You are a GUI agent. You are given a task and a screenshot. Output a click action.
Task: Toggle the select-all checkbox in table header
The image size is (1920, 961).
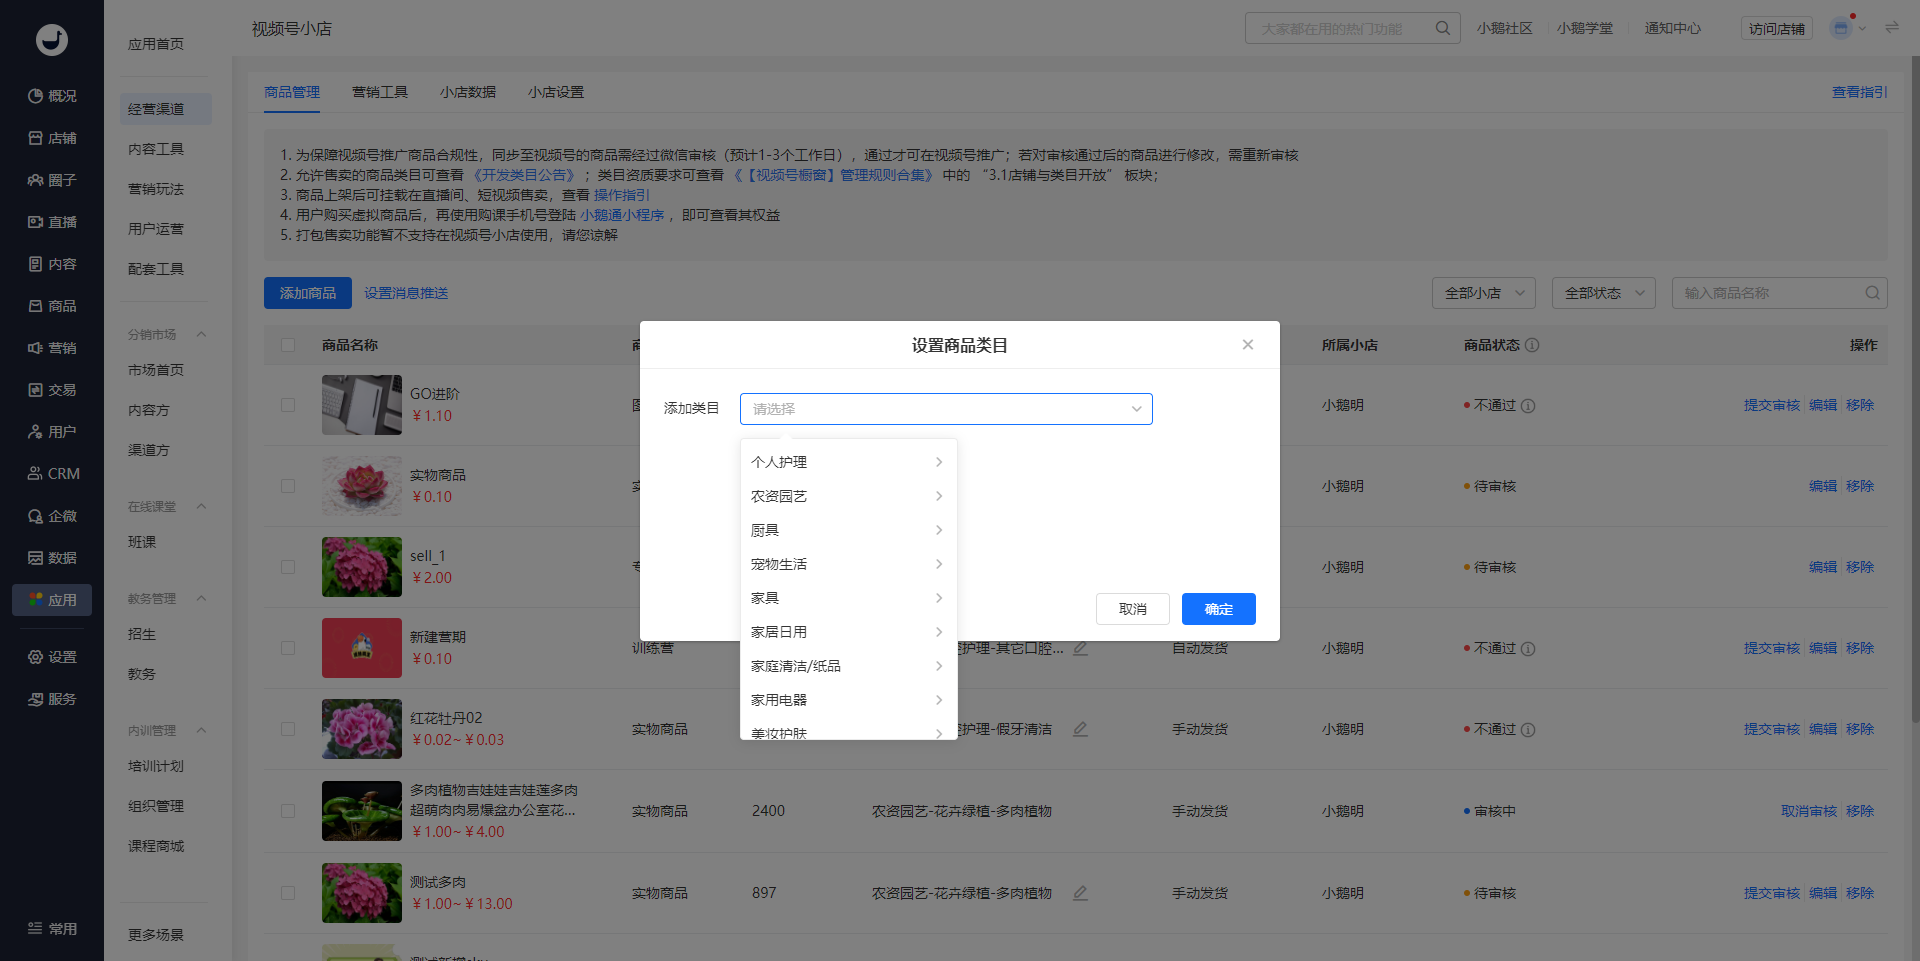(288, 345)
